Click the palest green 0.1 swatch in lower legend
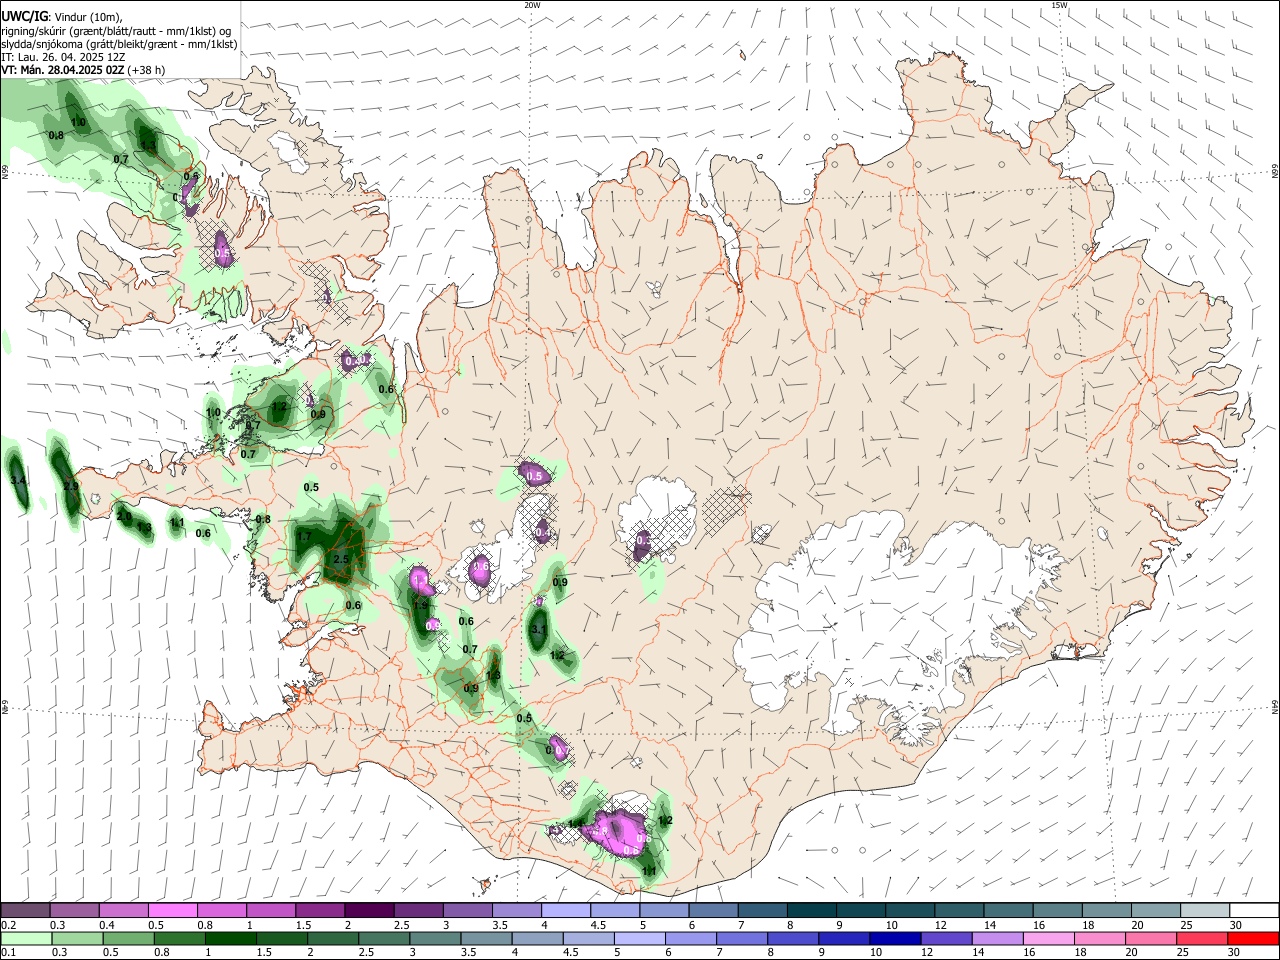The width and height of the screenshot is (1280, 960). point(25,938)
